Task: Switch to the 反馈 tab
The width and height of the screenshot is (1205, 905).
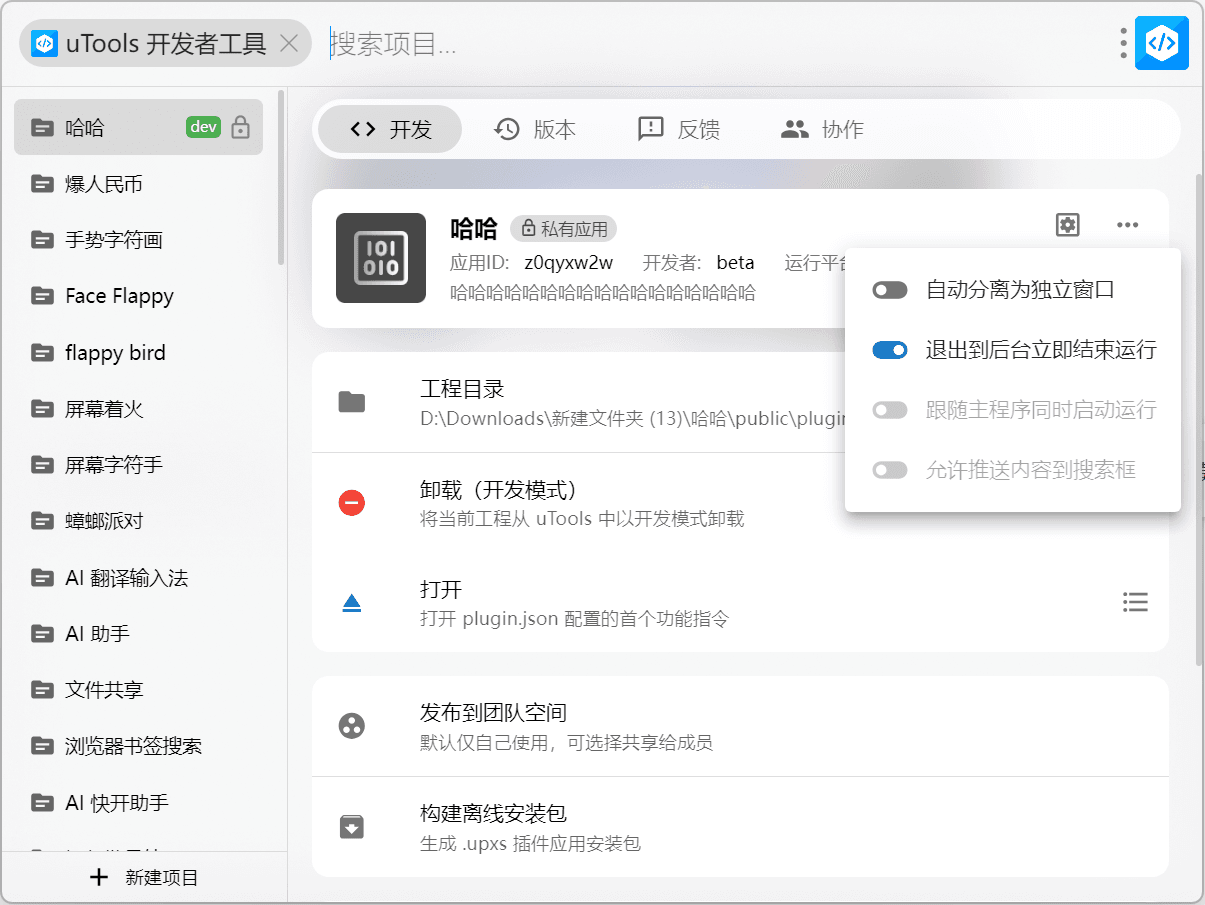Action: click(x=679, y=129)
